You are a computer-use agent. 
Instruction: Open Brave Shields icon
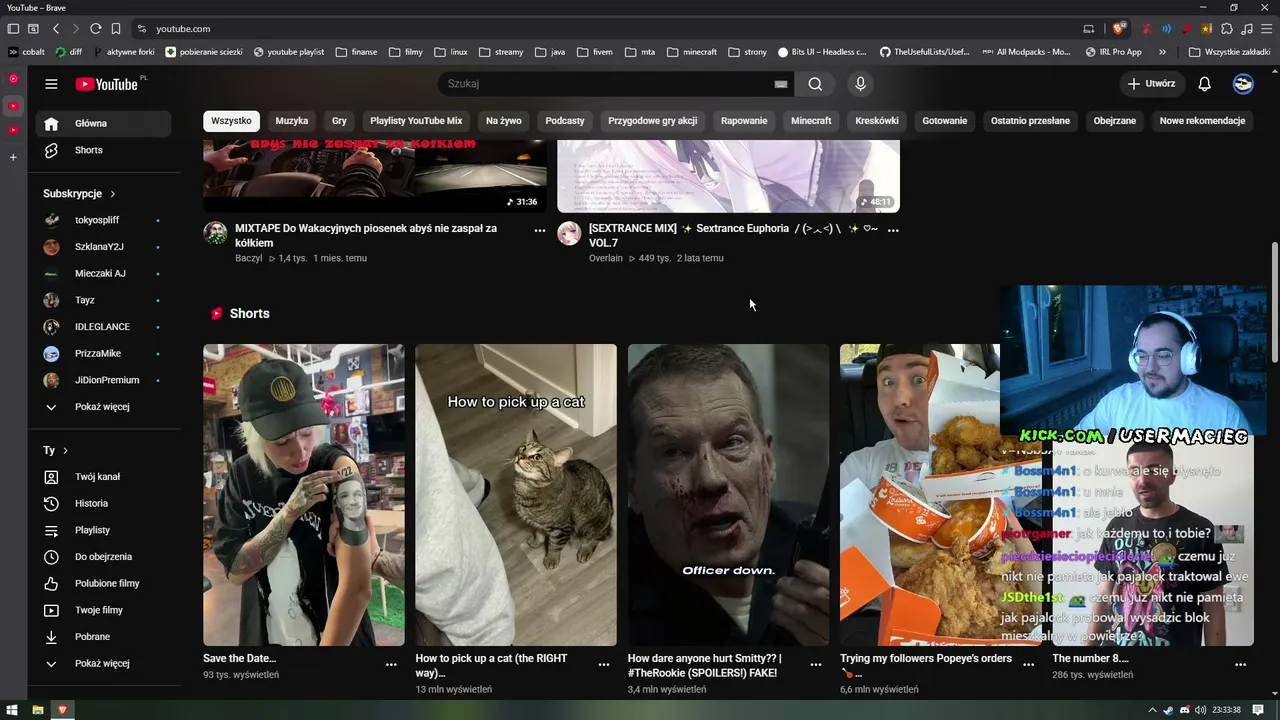[1119, 29]
